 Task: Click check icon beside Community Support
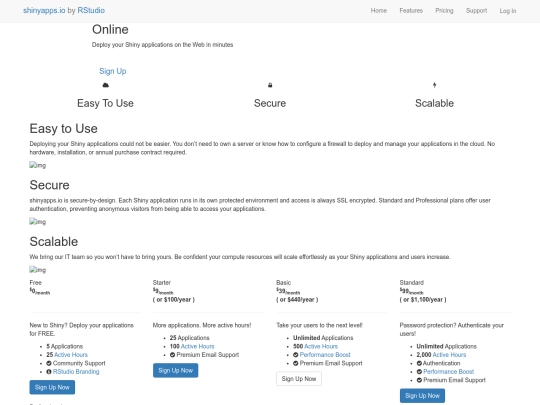pos(49,363)
